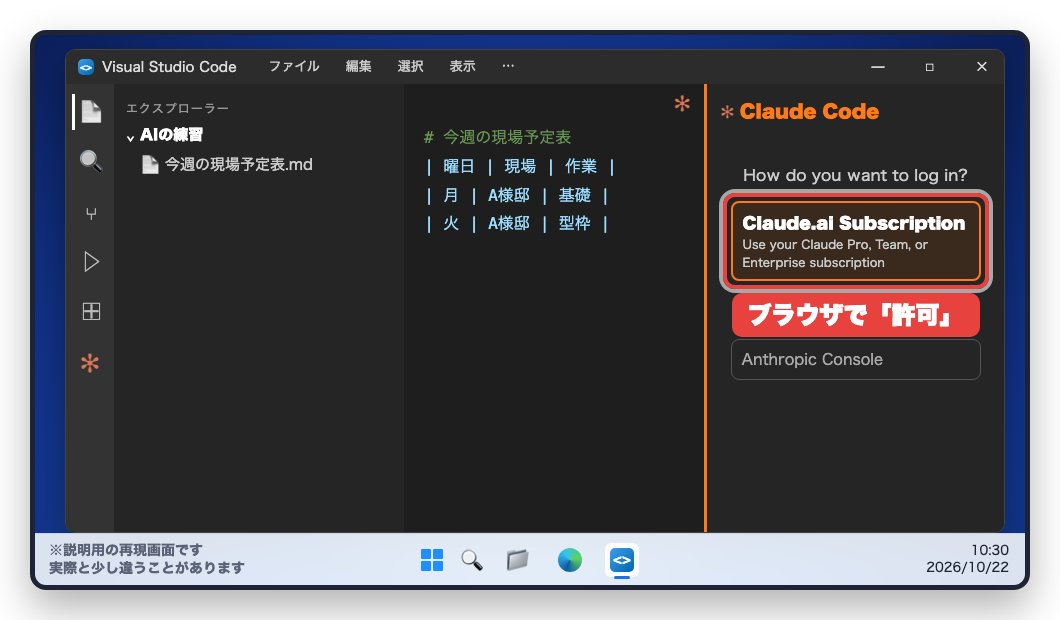Open the 編集 menu
Viewport: 1060px width, 620px height.
(358, 66)
